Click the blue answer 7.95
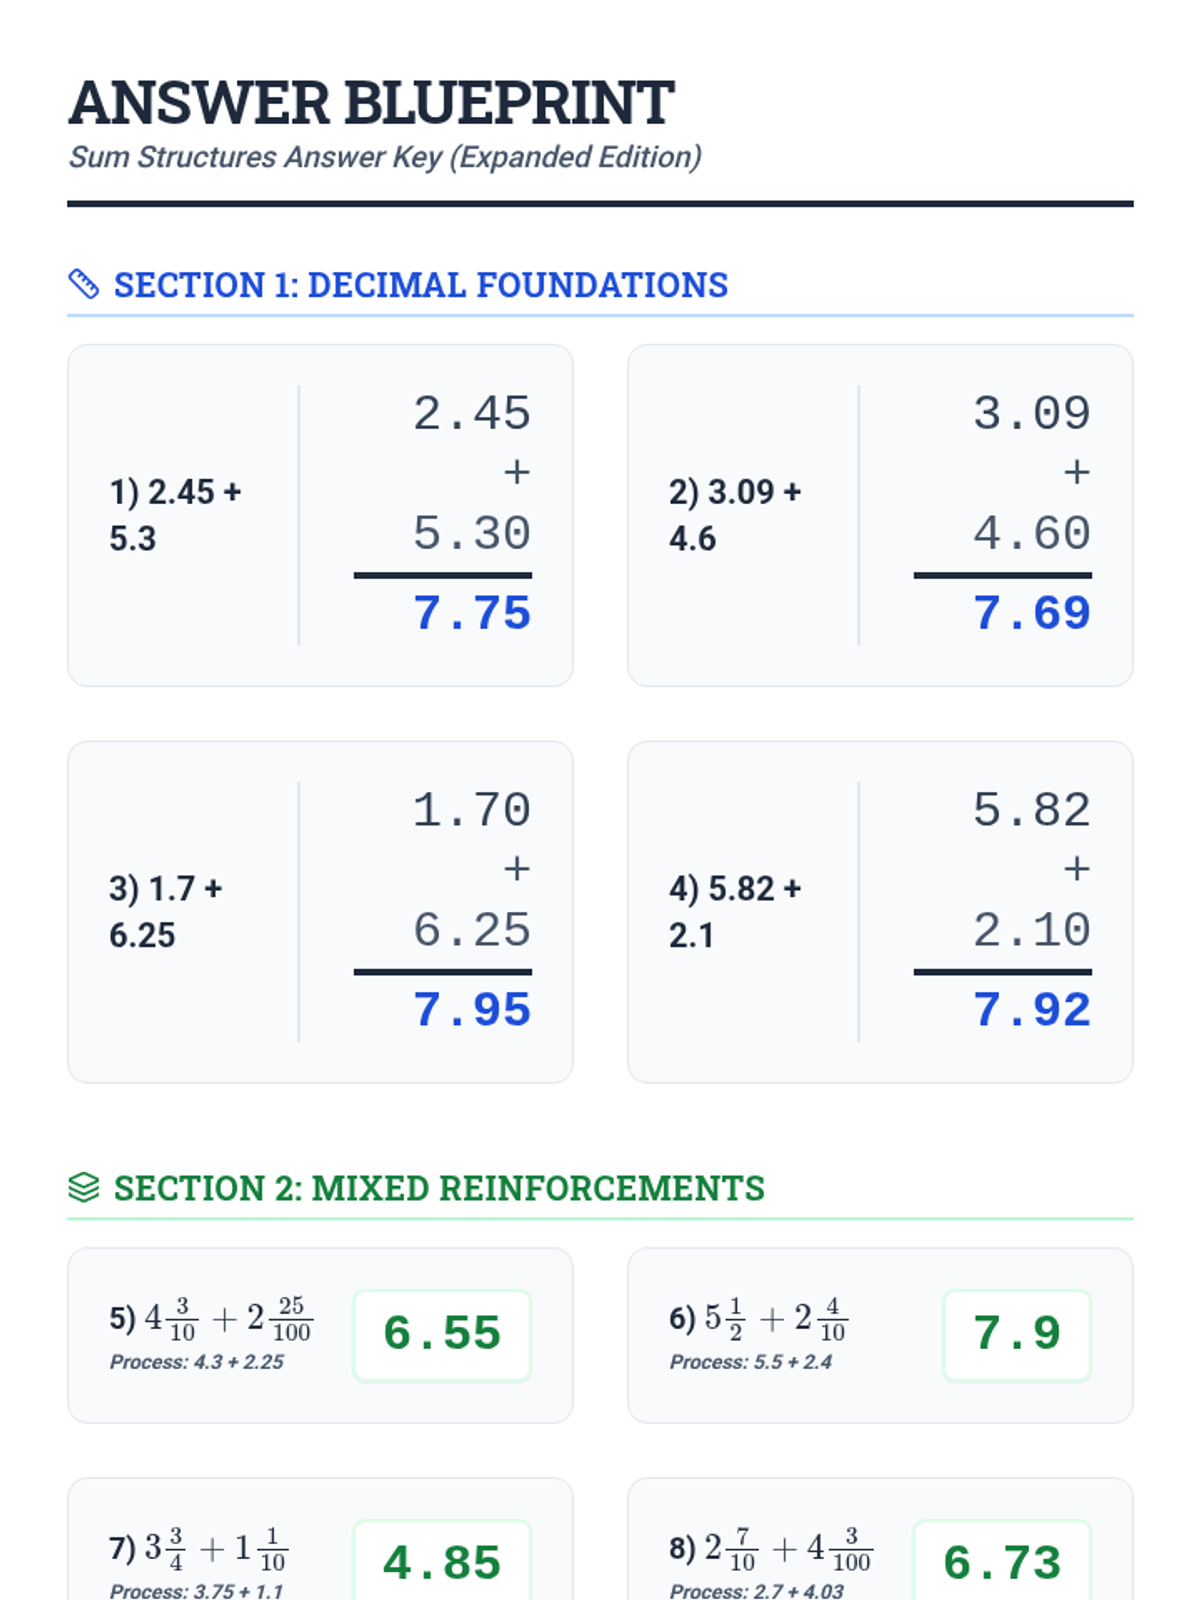1200x1600 pixels. click(472, 1010)
